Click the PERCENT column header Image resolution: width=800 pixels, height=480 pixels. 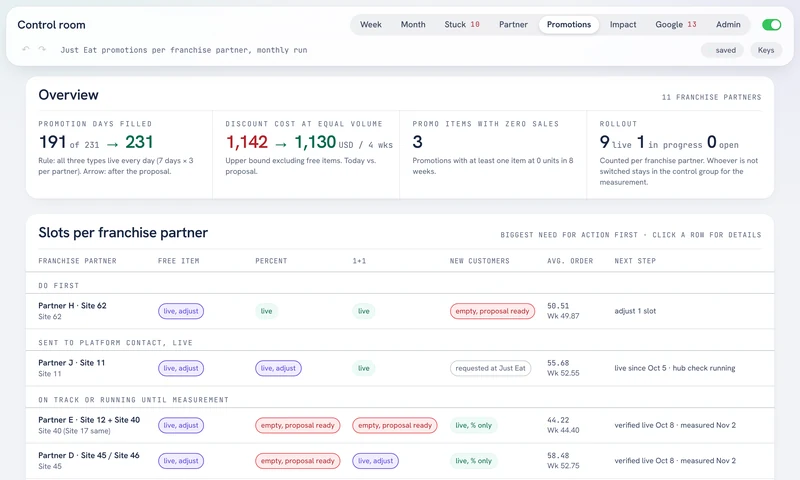pyautogui.click(x=271, y=261)
